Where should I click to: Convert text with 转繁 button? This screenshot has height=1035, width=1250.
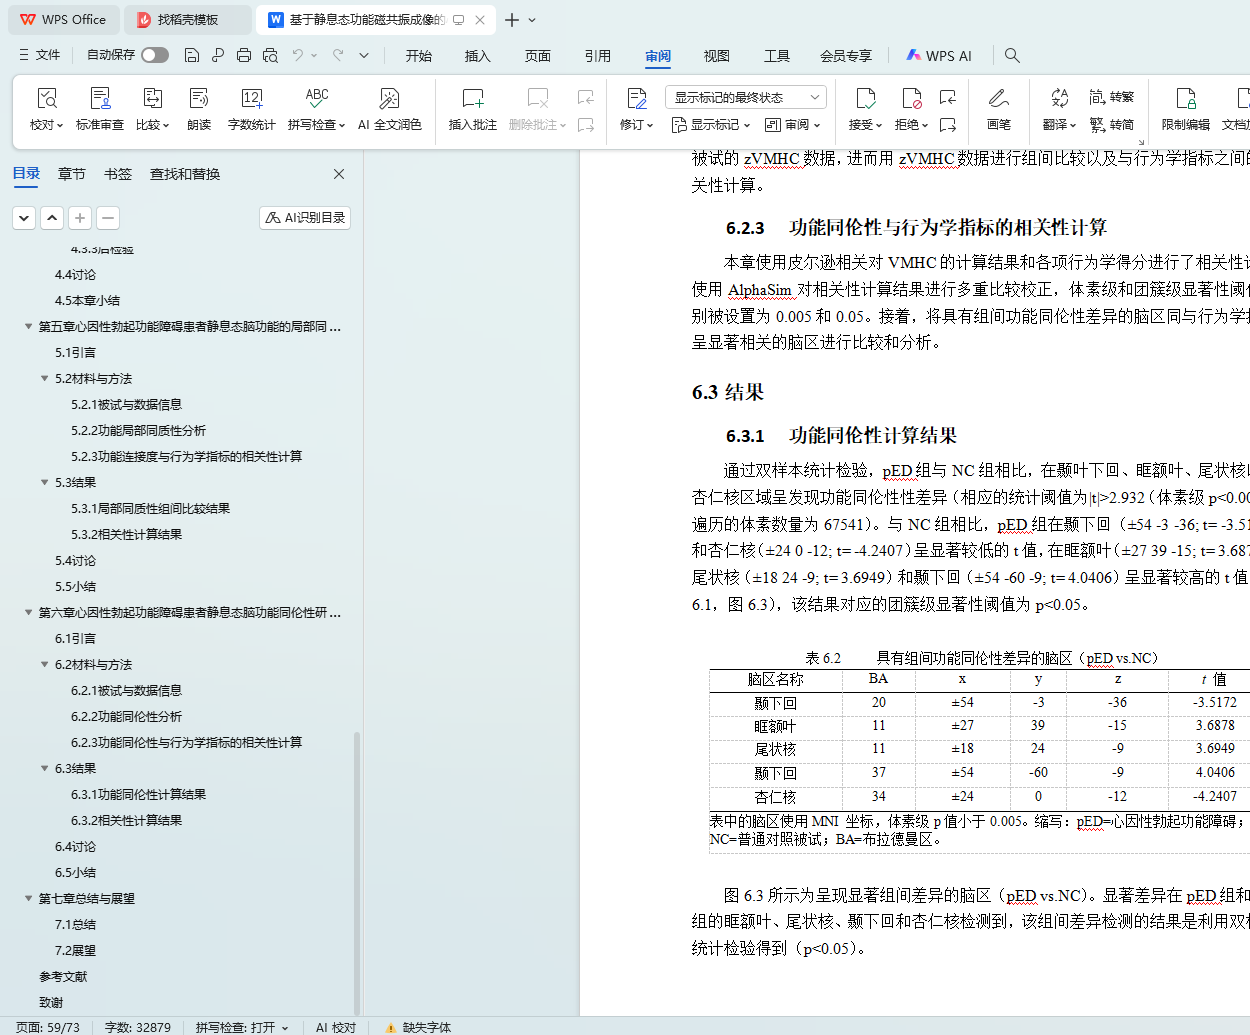[x=1112, y=97]
